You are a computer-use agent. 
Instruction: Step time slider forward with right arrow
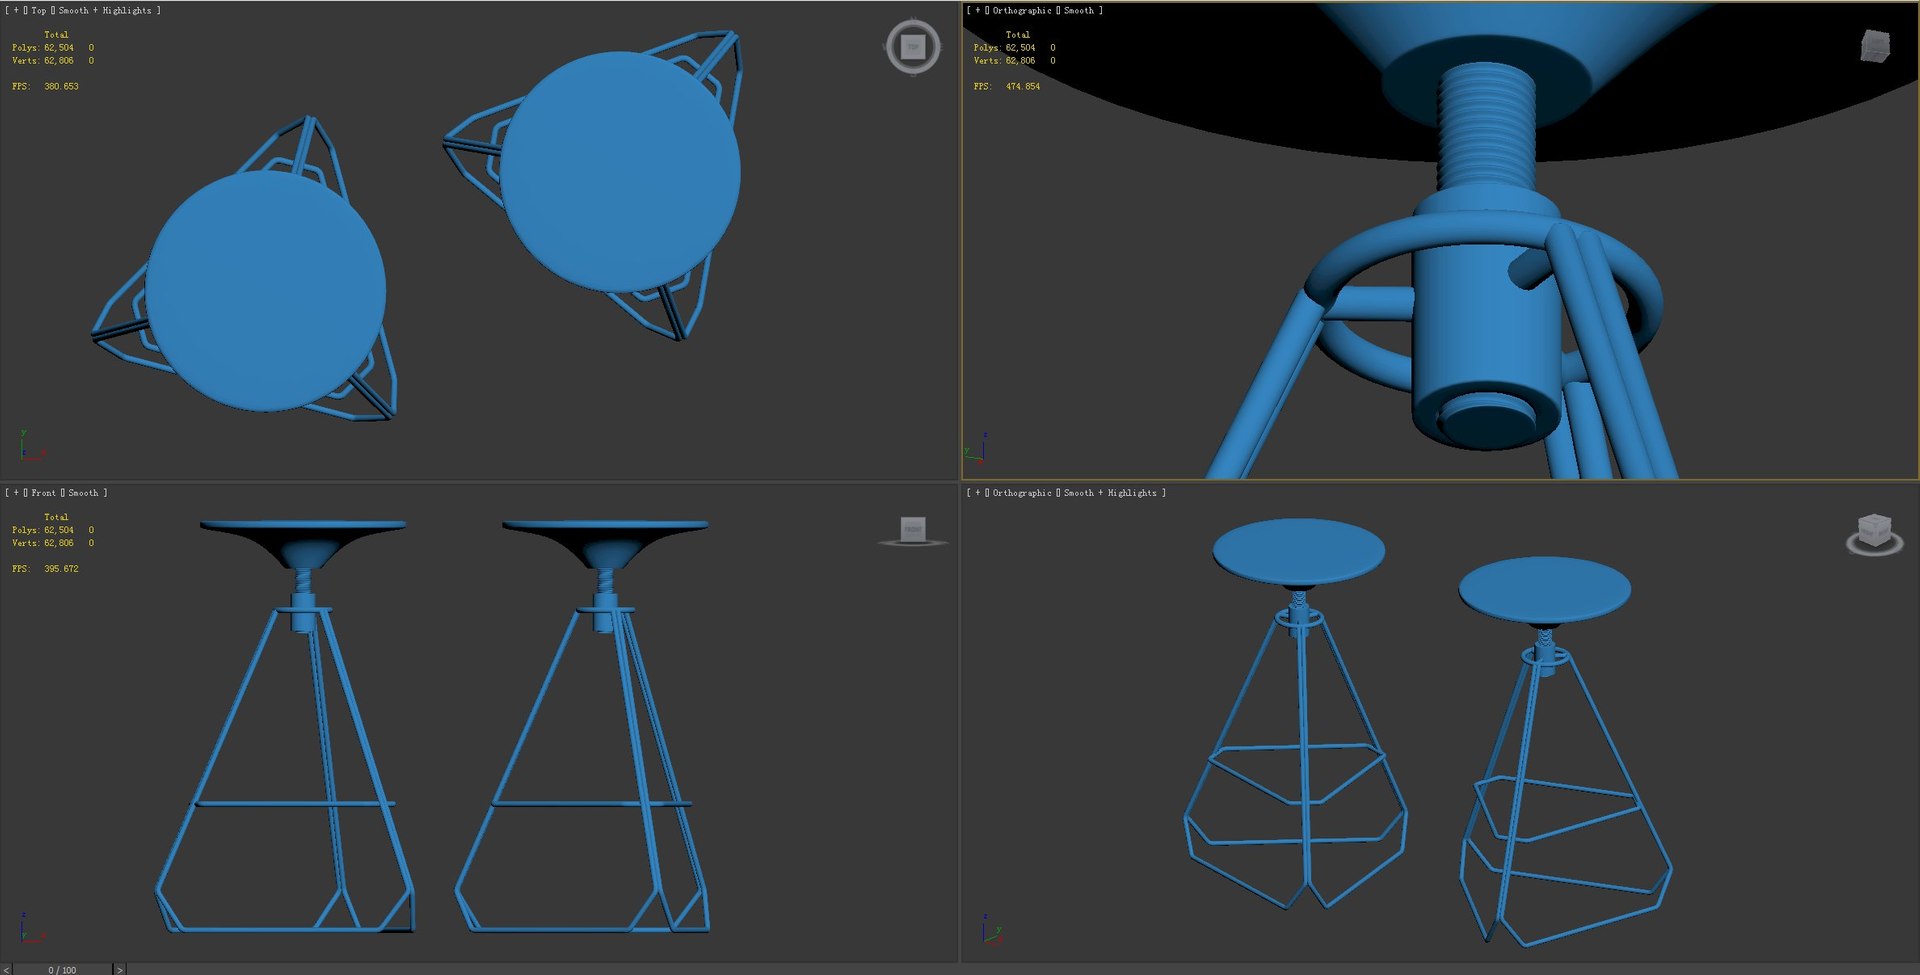coord(120,969)
